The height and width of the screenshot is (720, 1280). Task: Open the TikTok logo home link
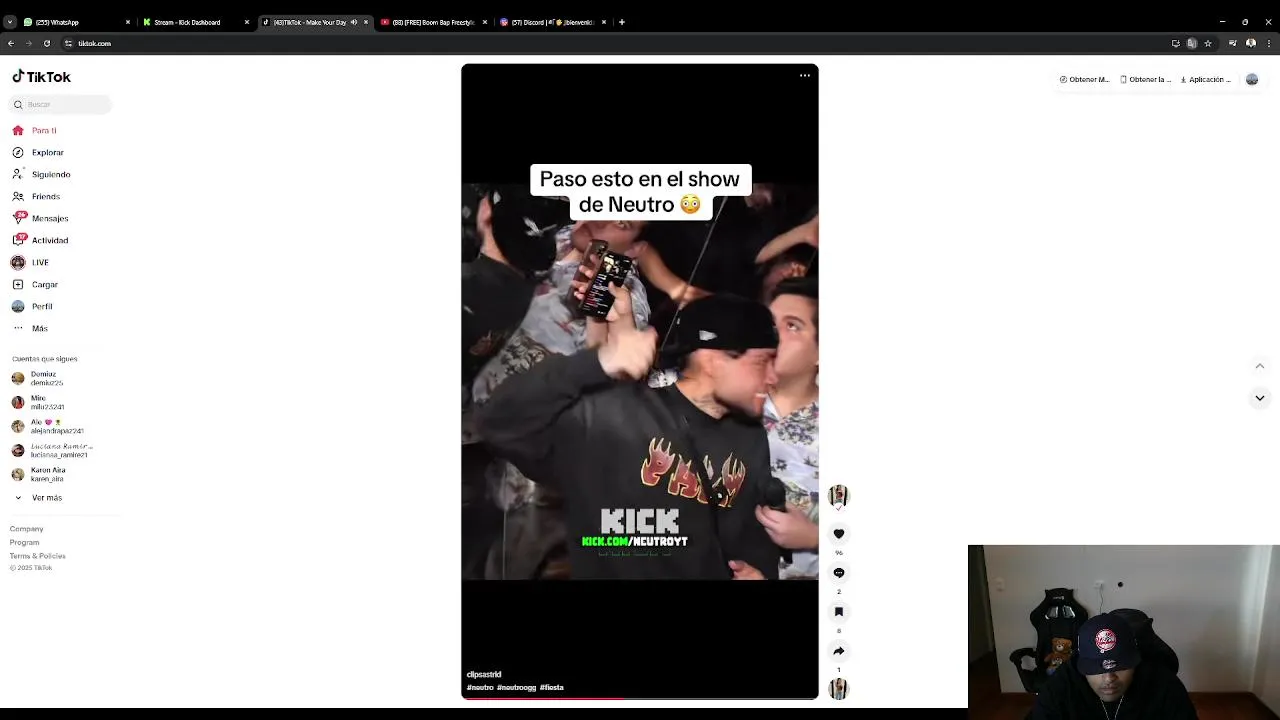tap(41, 77)
